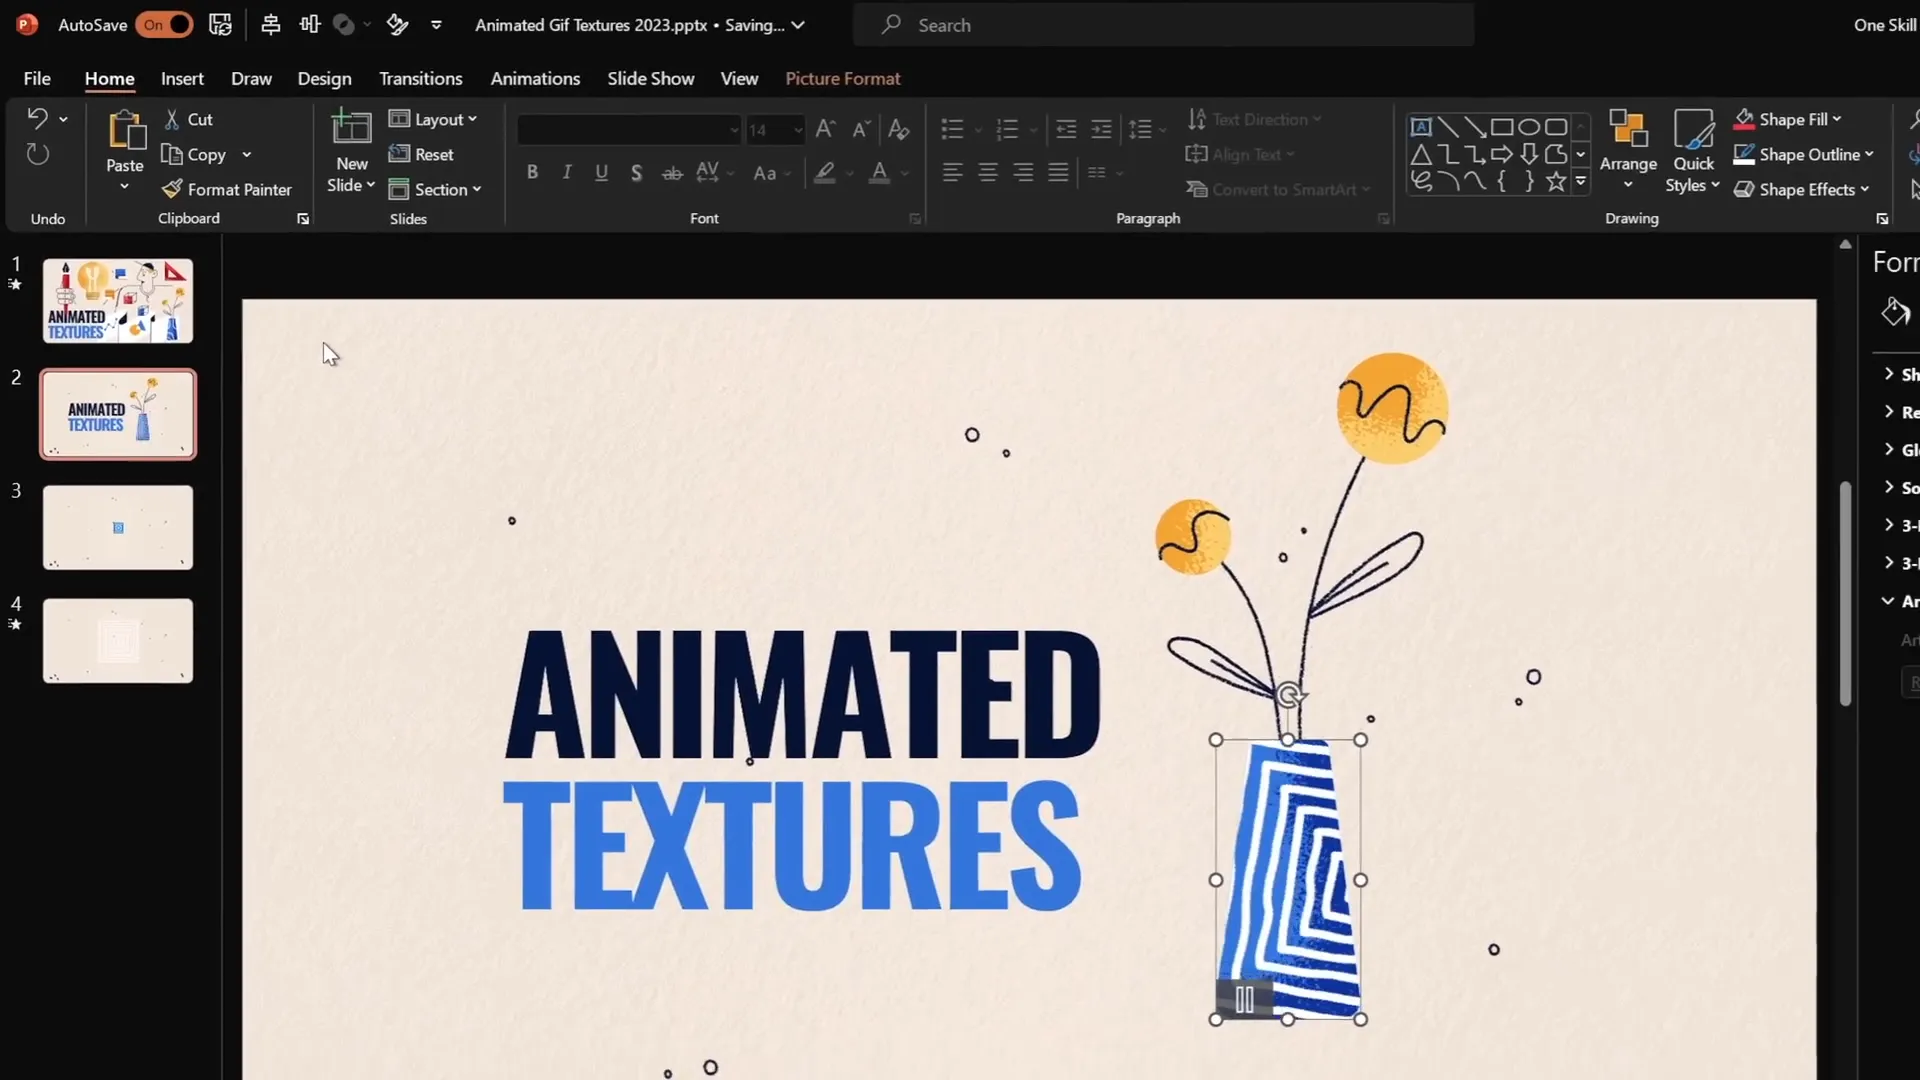Click the font color swatch
Viewport: 1920px width, 1080px height.
point(879,172)
